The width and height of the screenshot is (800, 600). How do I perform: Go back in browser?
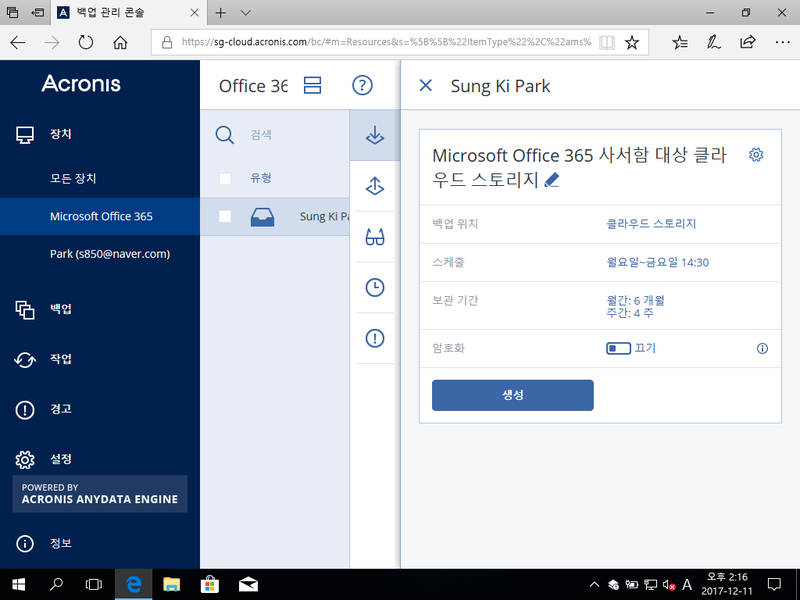click(18, 42)
